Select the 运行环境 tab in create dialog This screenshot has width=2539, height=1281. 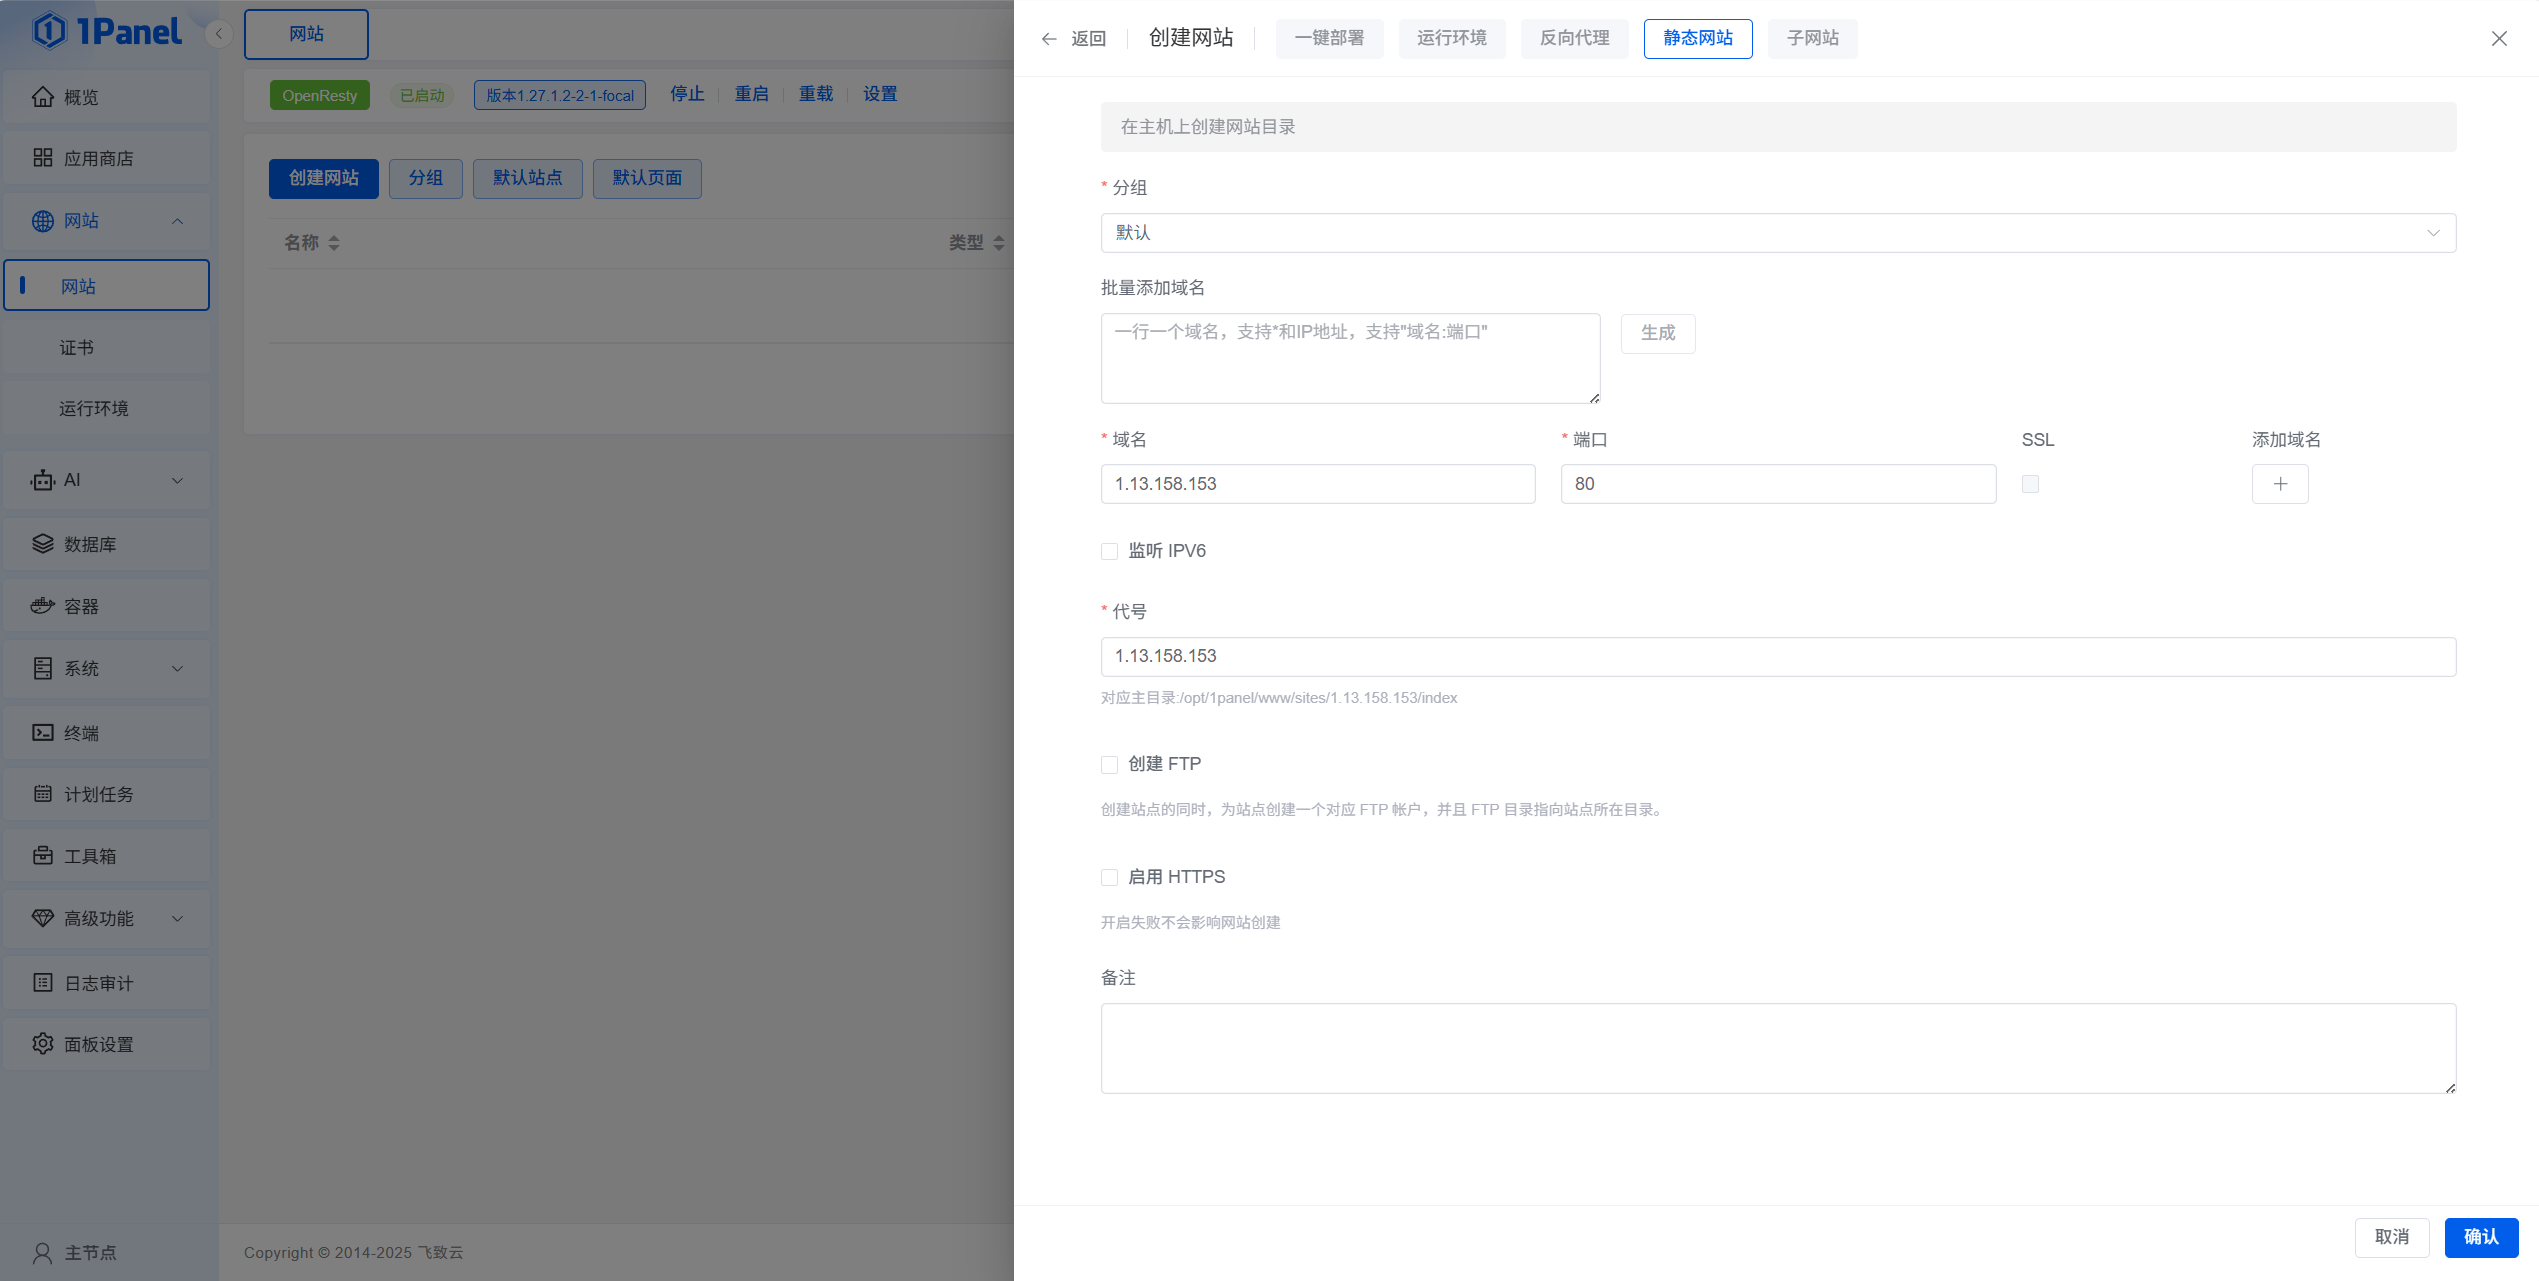point(1451,39)
